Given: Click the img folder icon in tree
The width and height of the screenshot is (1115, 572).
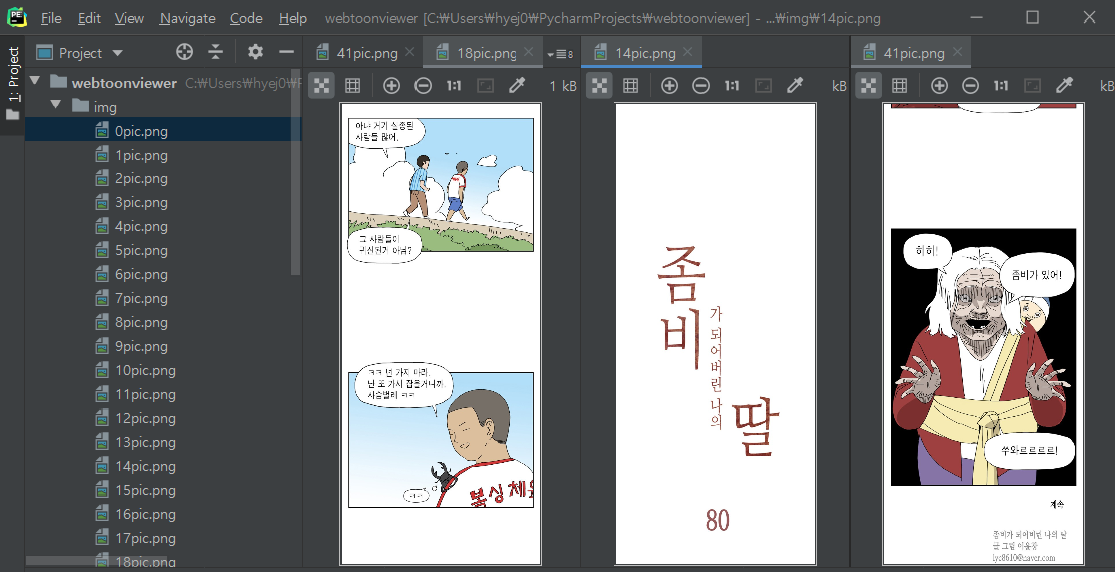Looking at the screenshot, I should [80, 106].
